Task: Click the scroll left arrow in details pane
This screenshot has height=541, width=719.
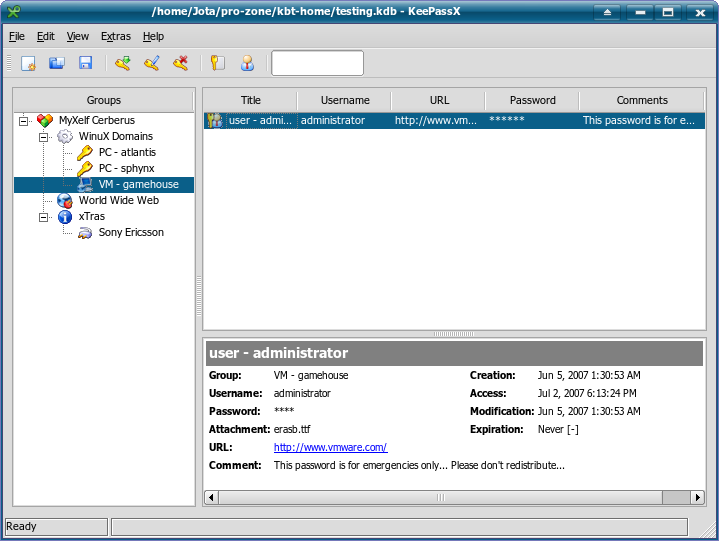Action: (211, 497)
